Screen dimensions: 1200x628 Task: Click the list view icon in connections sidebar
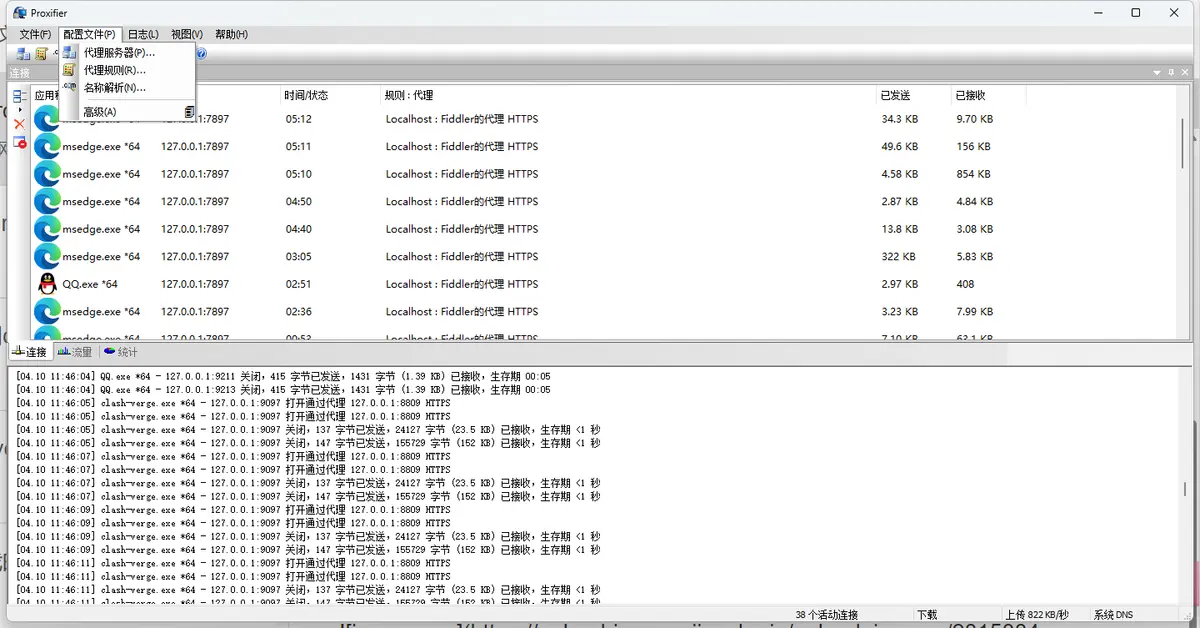point(19,96)
